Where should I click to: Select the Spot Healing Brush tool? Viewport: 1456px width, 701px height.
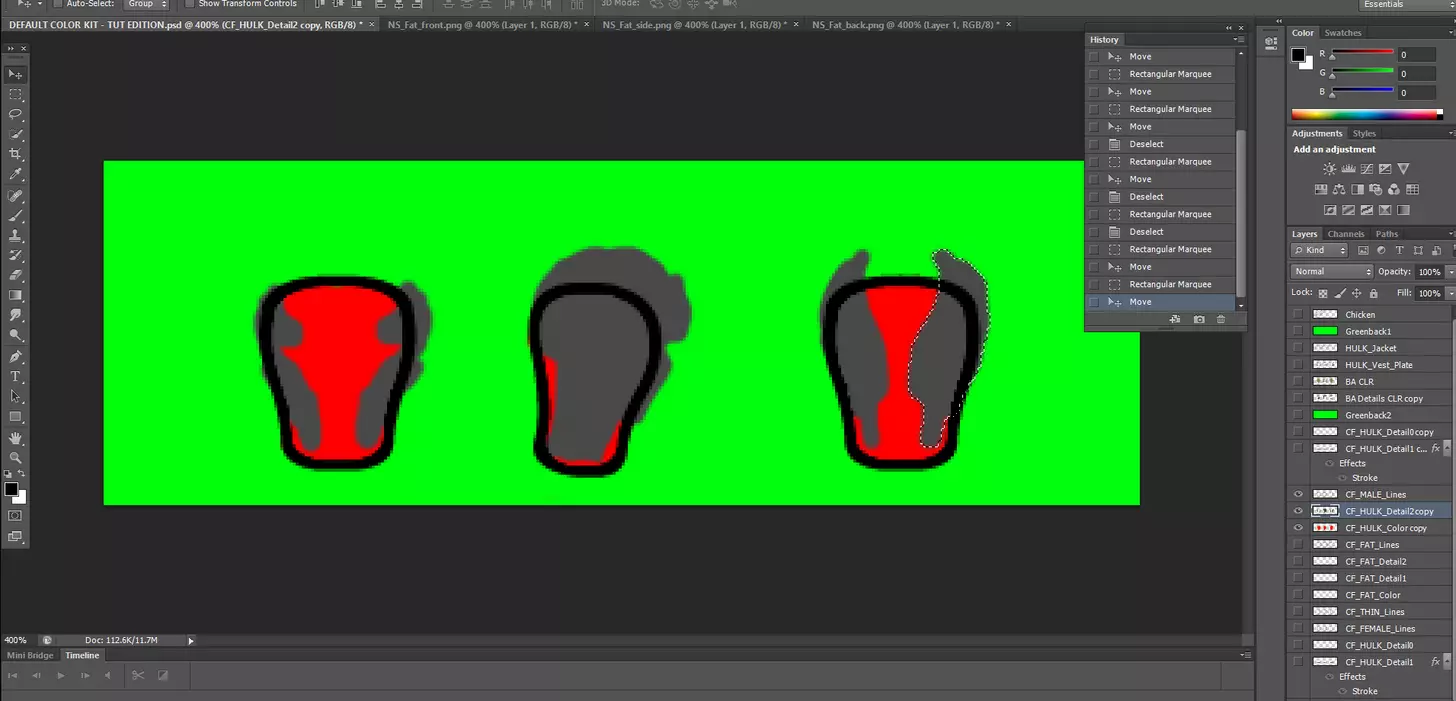pyautogui.click(x=15, y=196)
